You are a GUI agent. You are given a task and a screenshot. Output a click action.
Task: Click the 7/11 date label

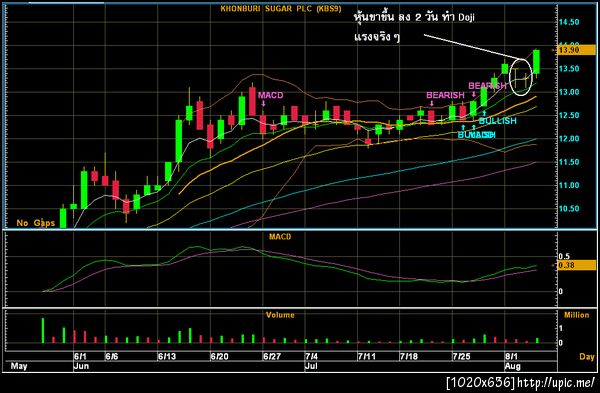coord(367,357)
